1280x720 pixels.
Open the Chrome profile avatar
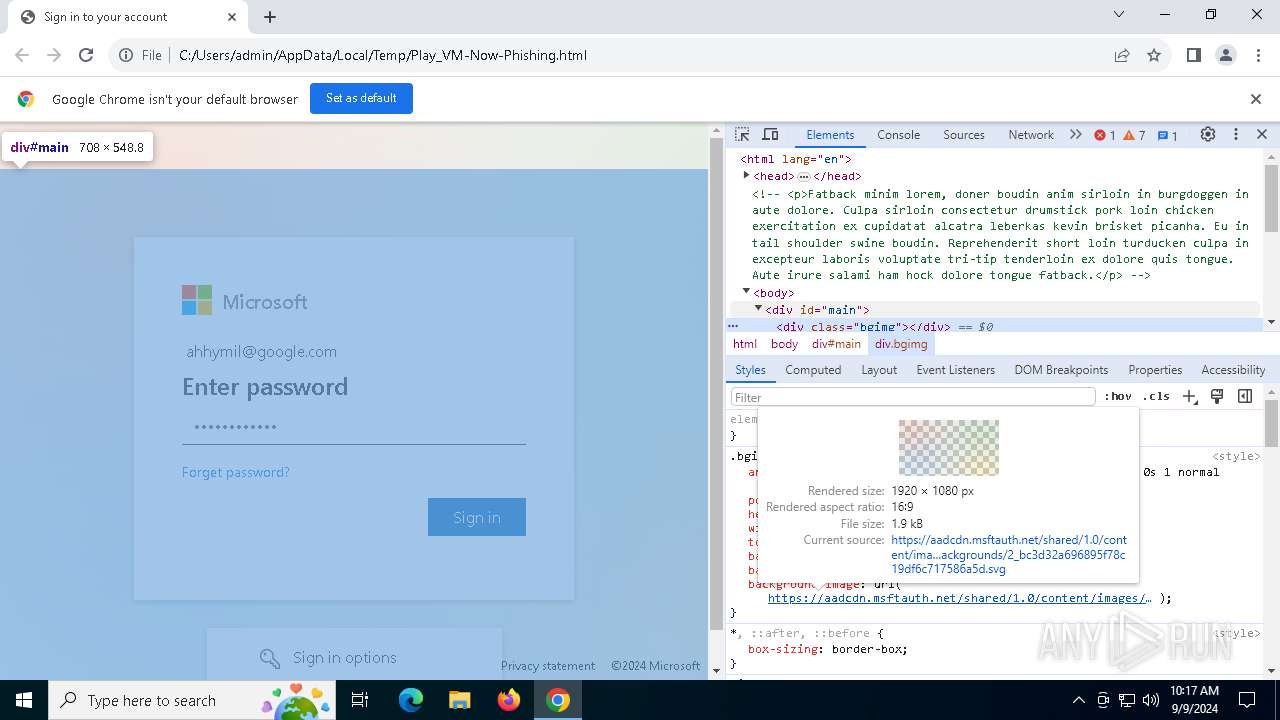click(x=1226, y=55)
